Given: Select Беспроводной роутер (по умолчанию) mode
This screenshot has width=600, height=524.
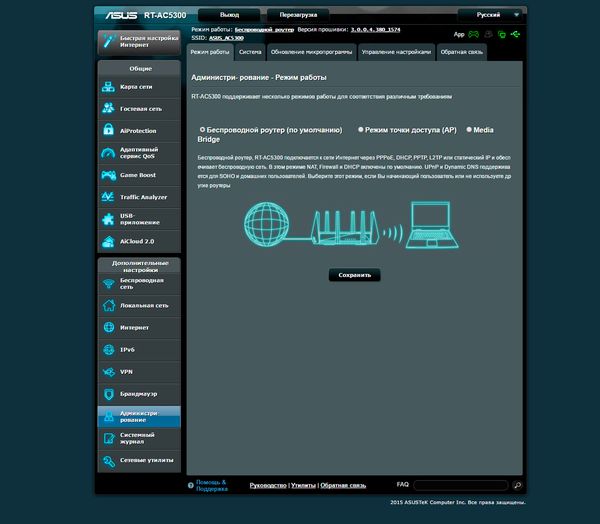Looking at the screenshot, I should tap(203, 130).
